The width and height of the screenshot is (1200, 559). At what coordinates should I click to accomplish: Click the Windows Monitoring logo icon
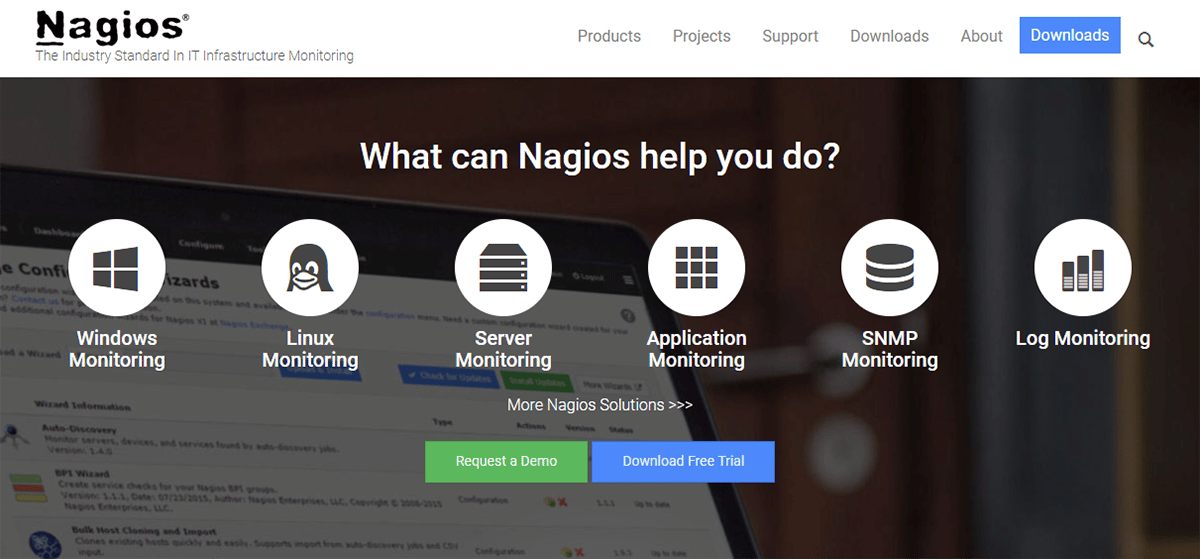click(116, 268)
